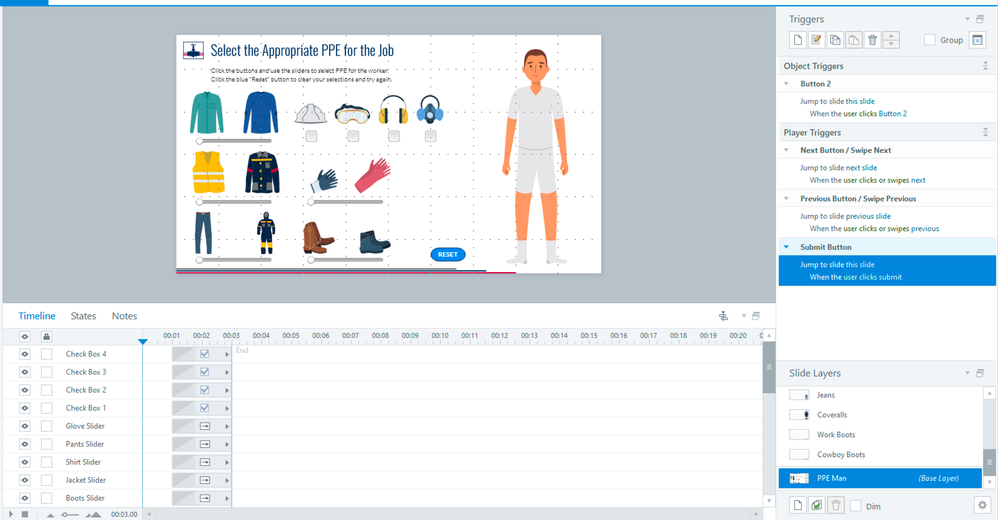The image size is (998, 520).
Task: Open the Triggers panel options dropdown
Action: [967, 19]
